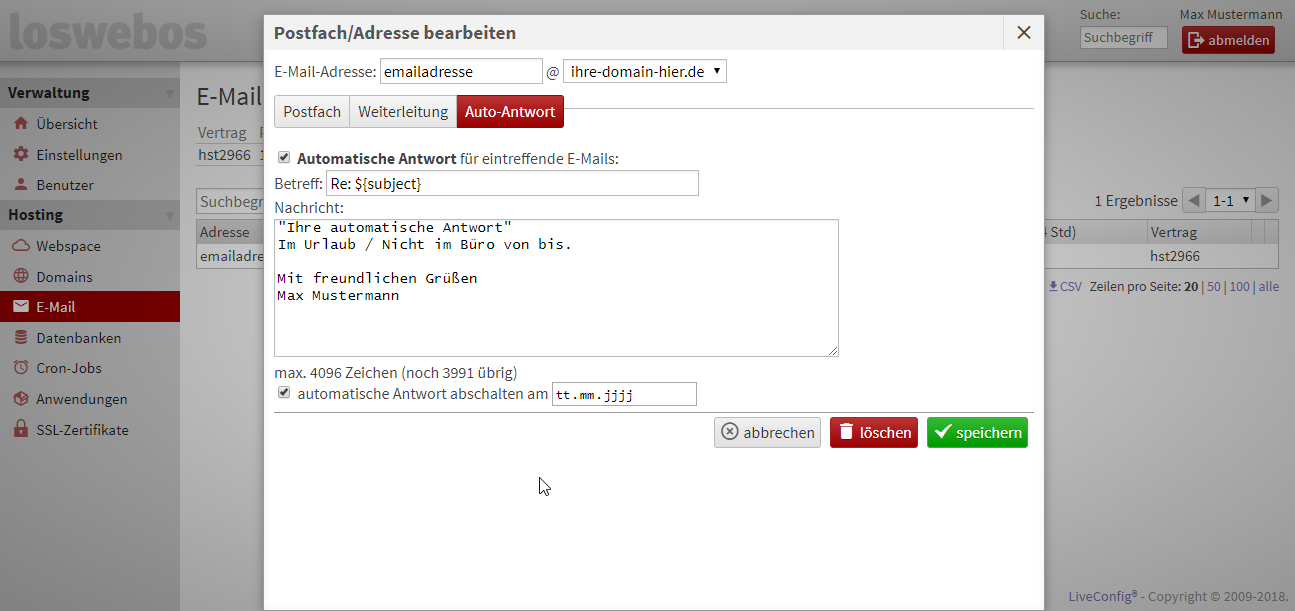Screen dimensions: 1295x611
Task: Disable the Automatische Antwort checkbox
Action: coord(284,158)
